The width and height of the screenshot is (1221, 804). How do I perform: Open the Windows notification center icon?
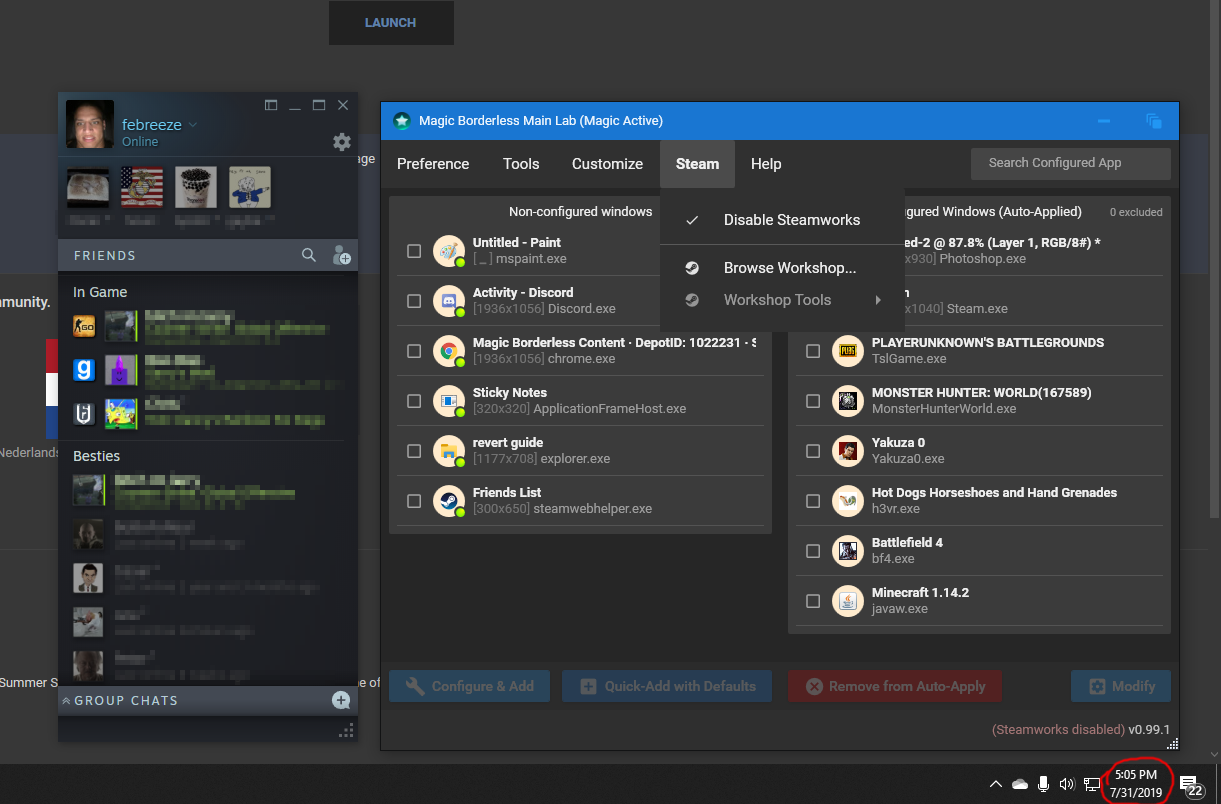(1190, 785)
